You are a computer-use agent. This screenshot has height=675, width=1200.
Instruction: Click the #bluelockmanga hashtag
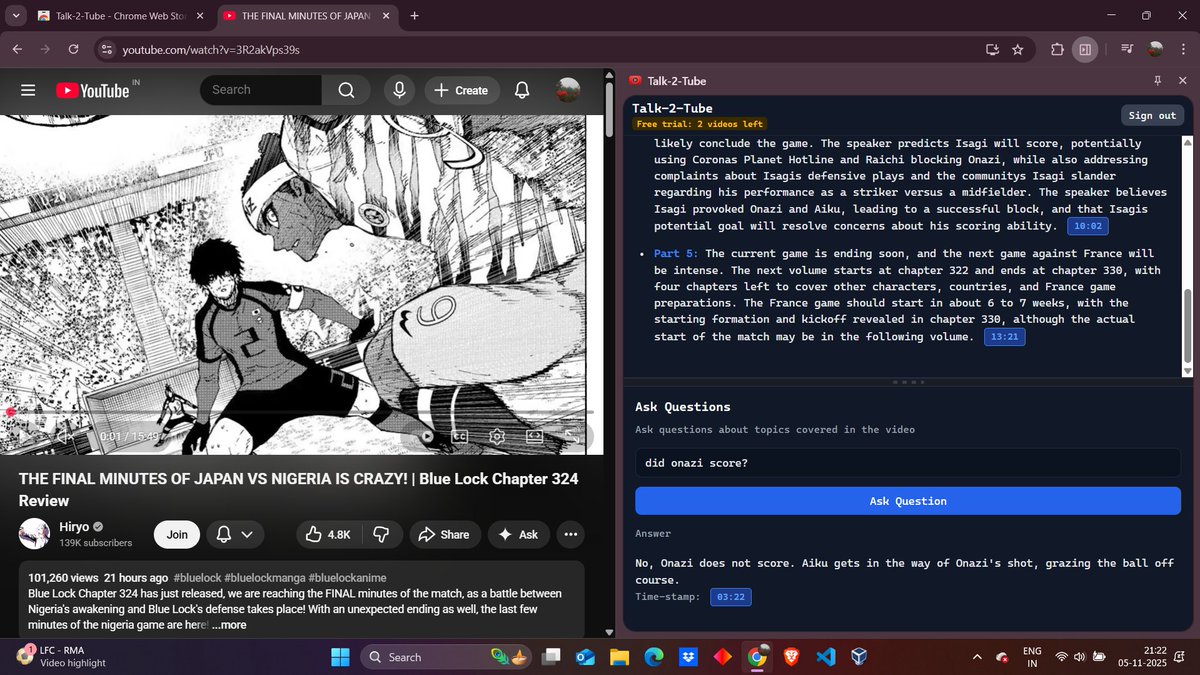coord(264,578)
